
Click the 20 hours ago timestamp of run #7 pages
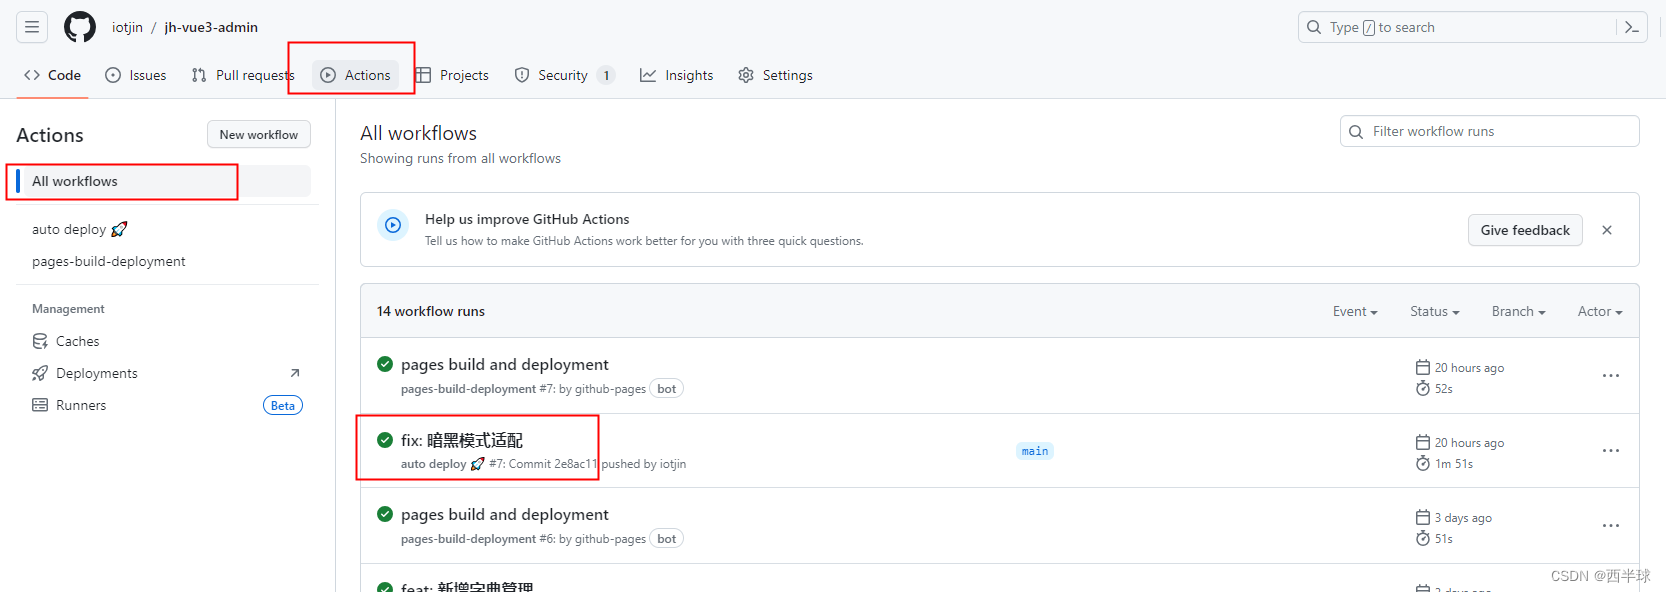click(x=1469, y=368)
